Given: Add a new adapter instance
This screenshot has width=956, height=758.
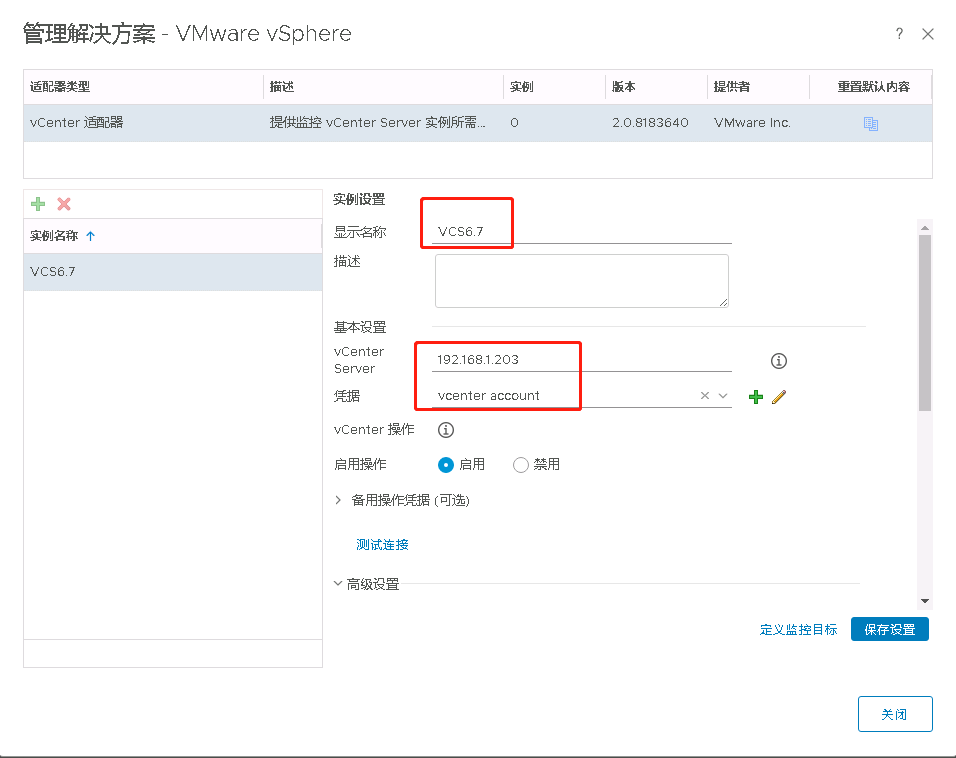Looking at the screenshot, I should coord(38,204).
